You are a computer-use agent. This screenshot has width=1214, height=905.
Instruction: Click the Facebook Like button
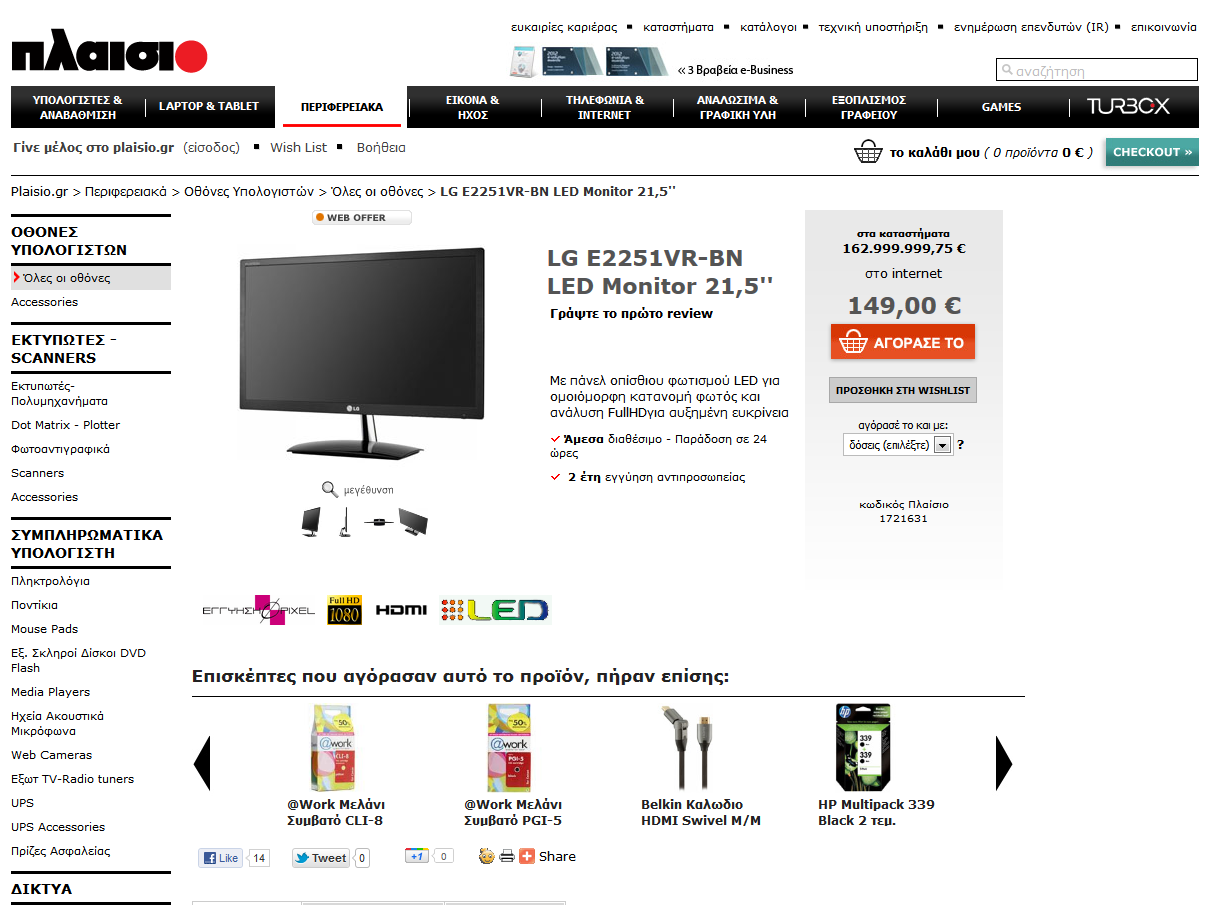point(221,858)
